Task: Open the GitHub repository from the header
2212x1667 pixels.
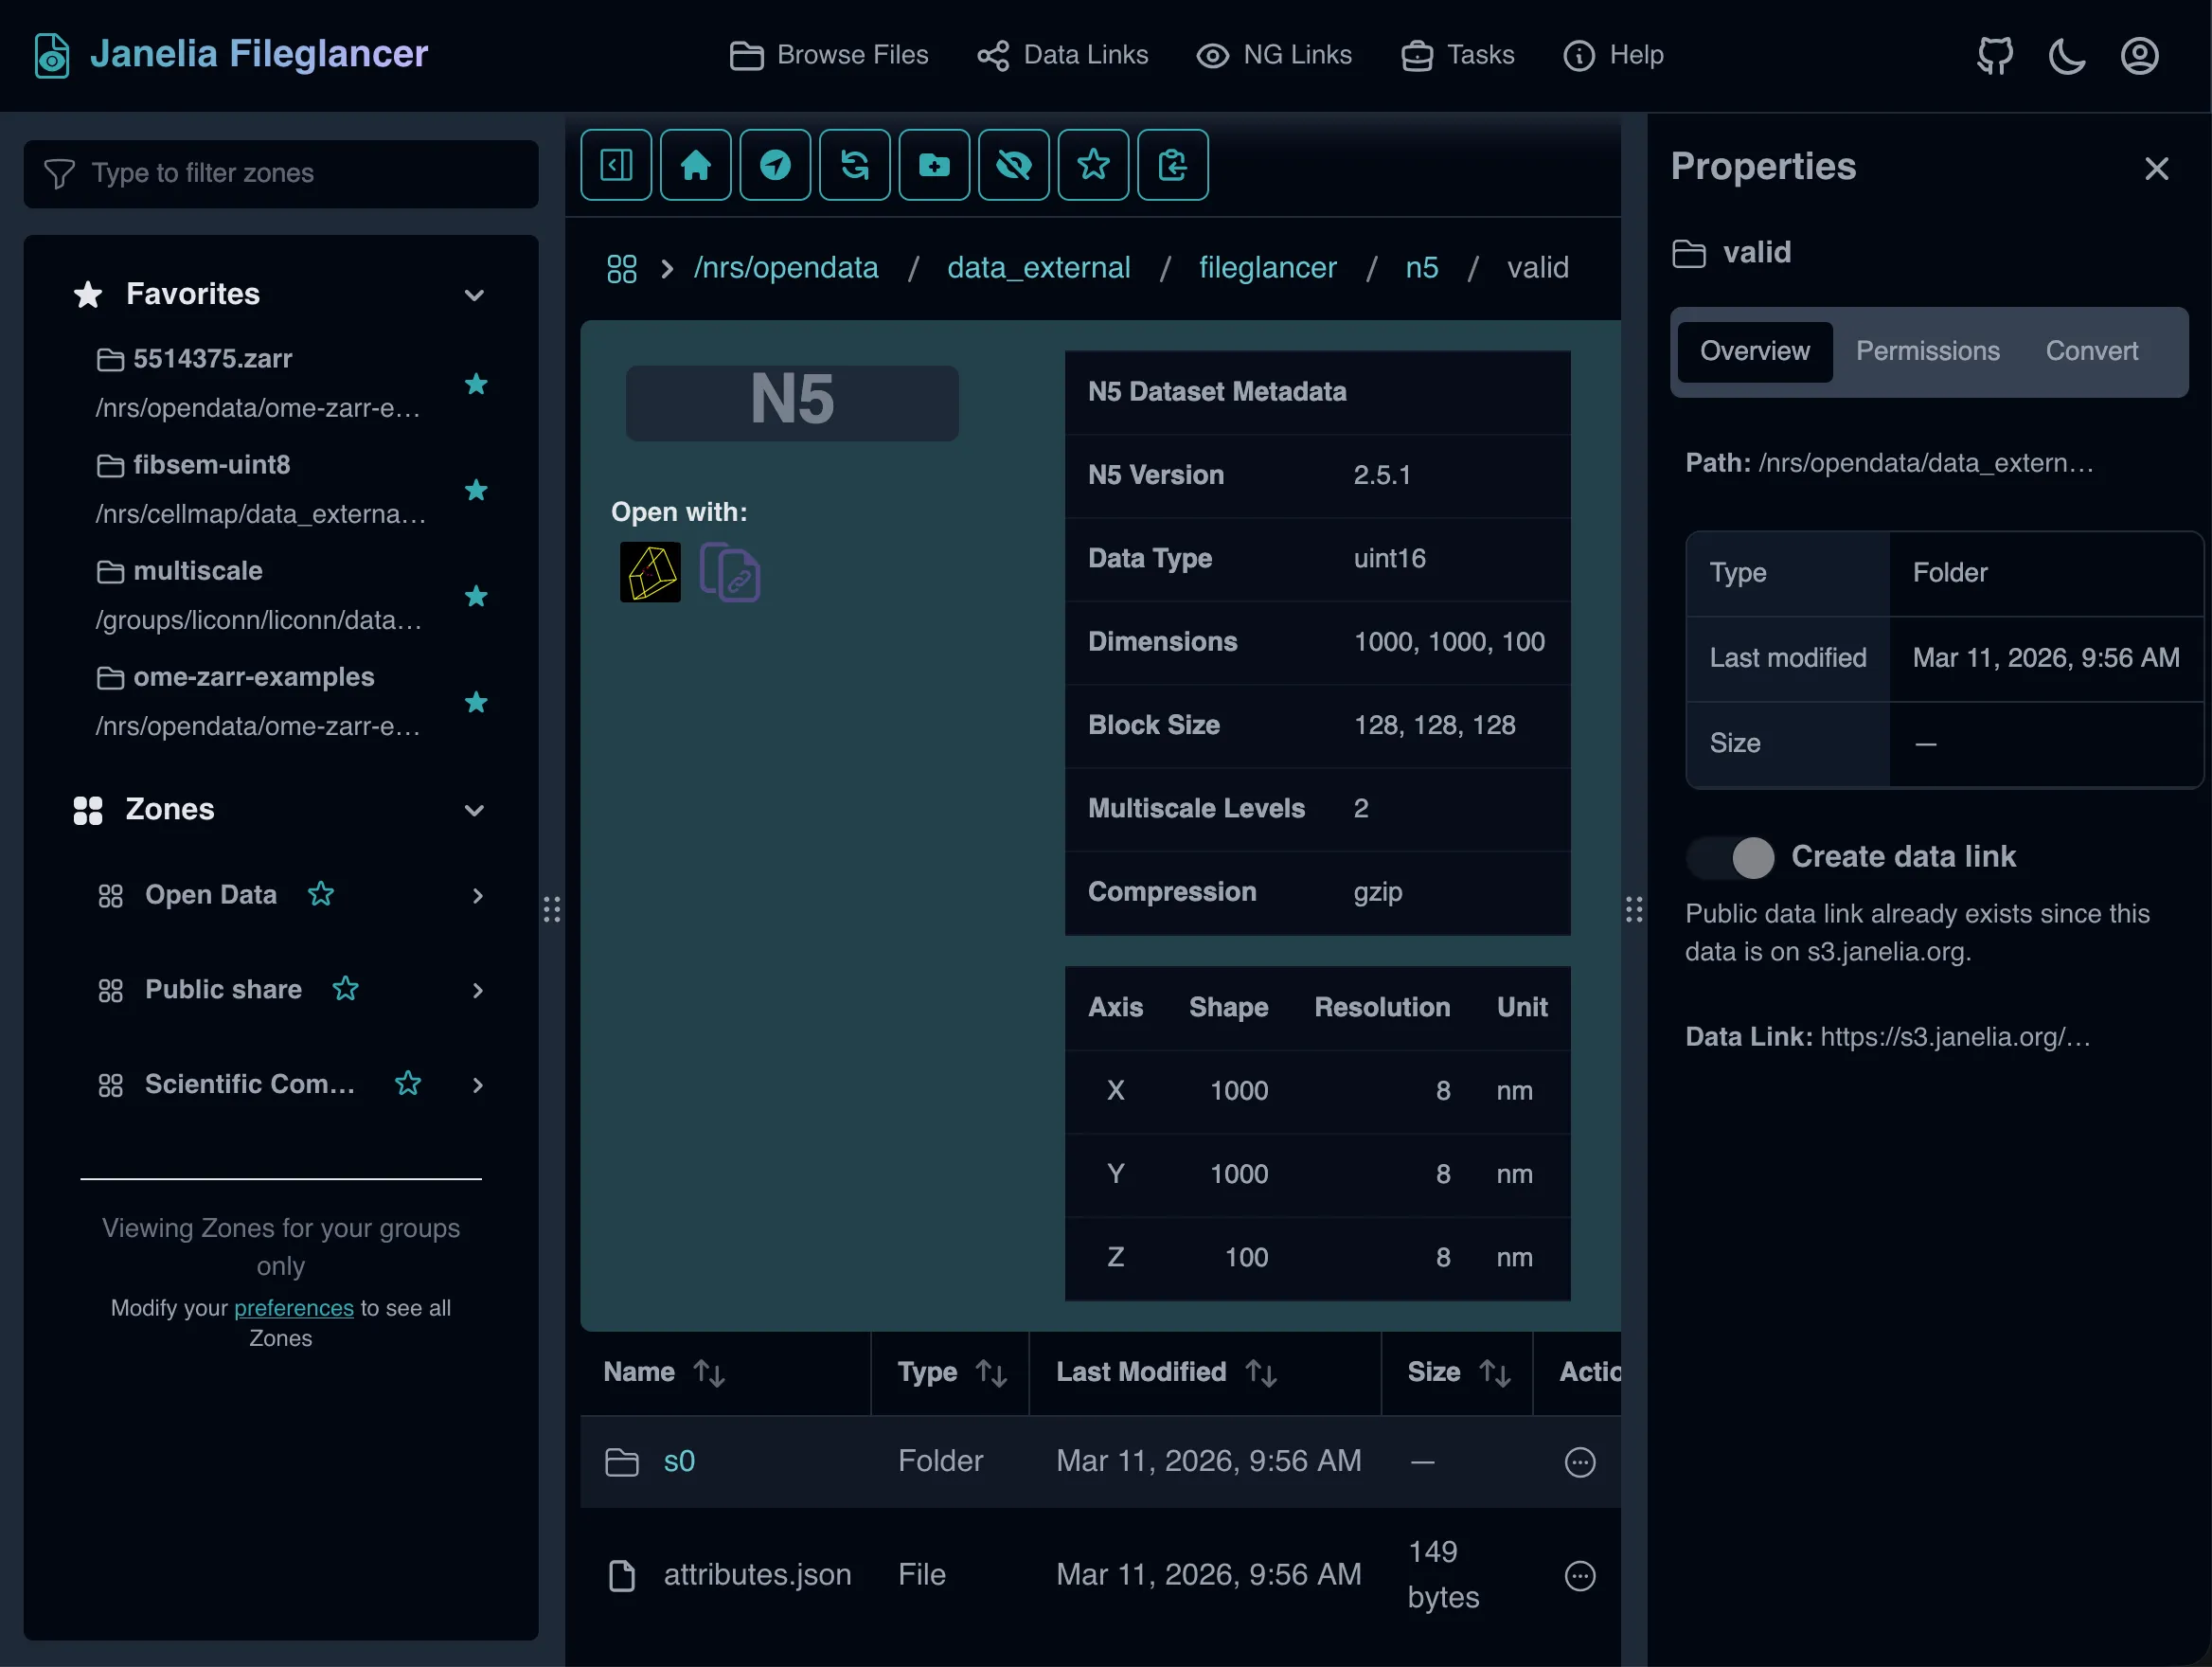Action: coord(1994,55)
